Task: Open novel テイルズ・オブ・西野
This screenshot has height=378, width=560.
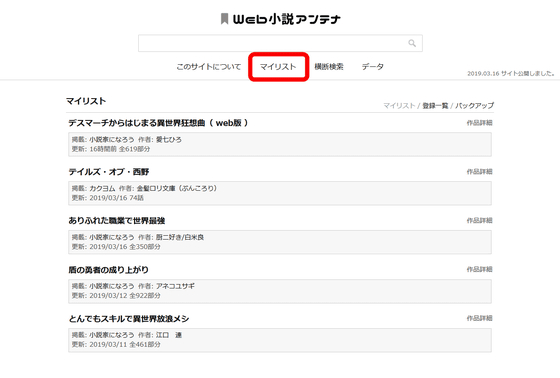Action: click(x=109, y=172)
